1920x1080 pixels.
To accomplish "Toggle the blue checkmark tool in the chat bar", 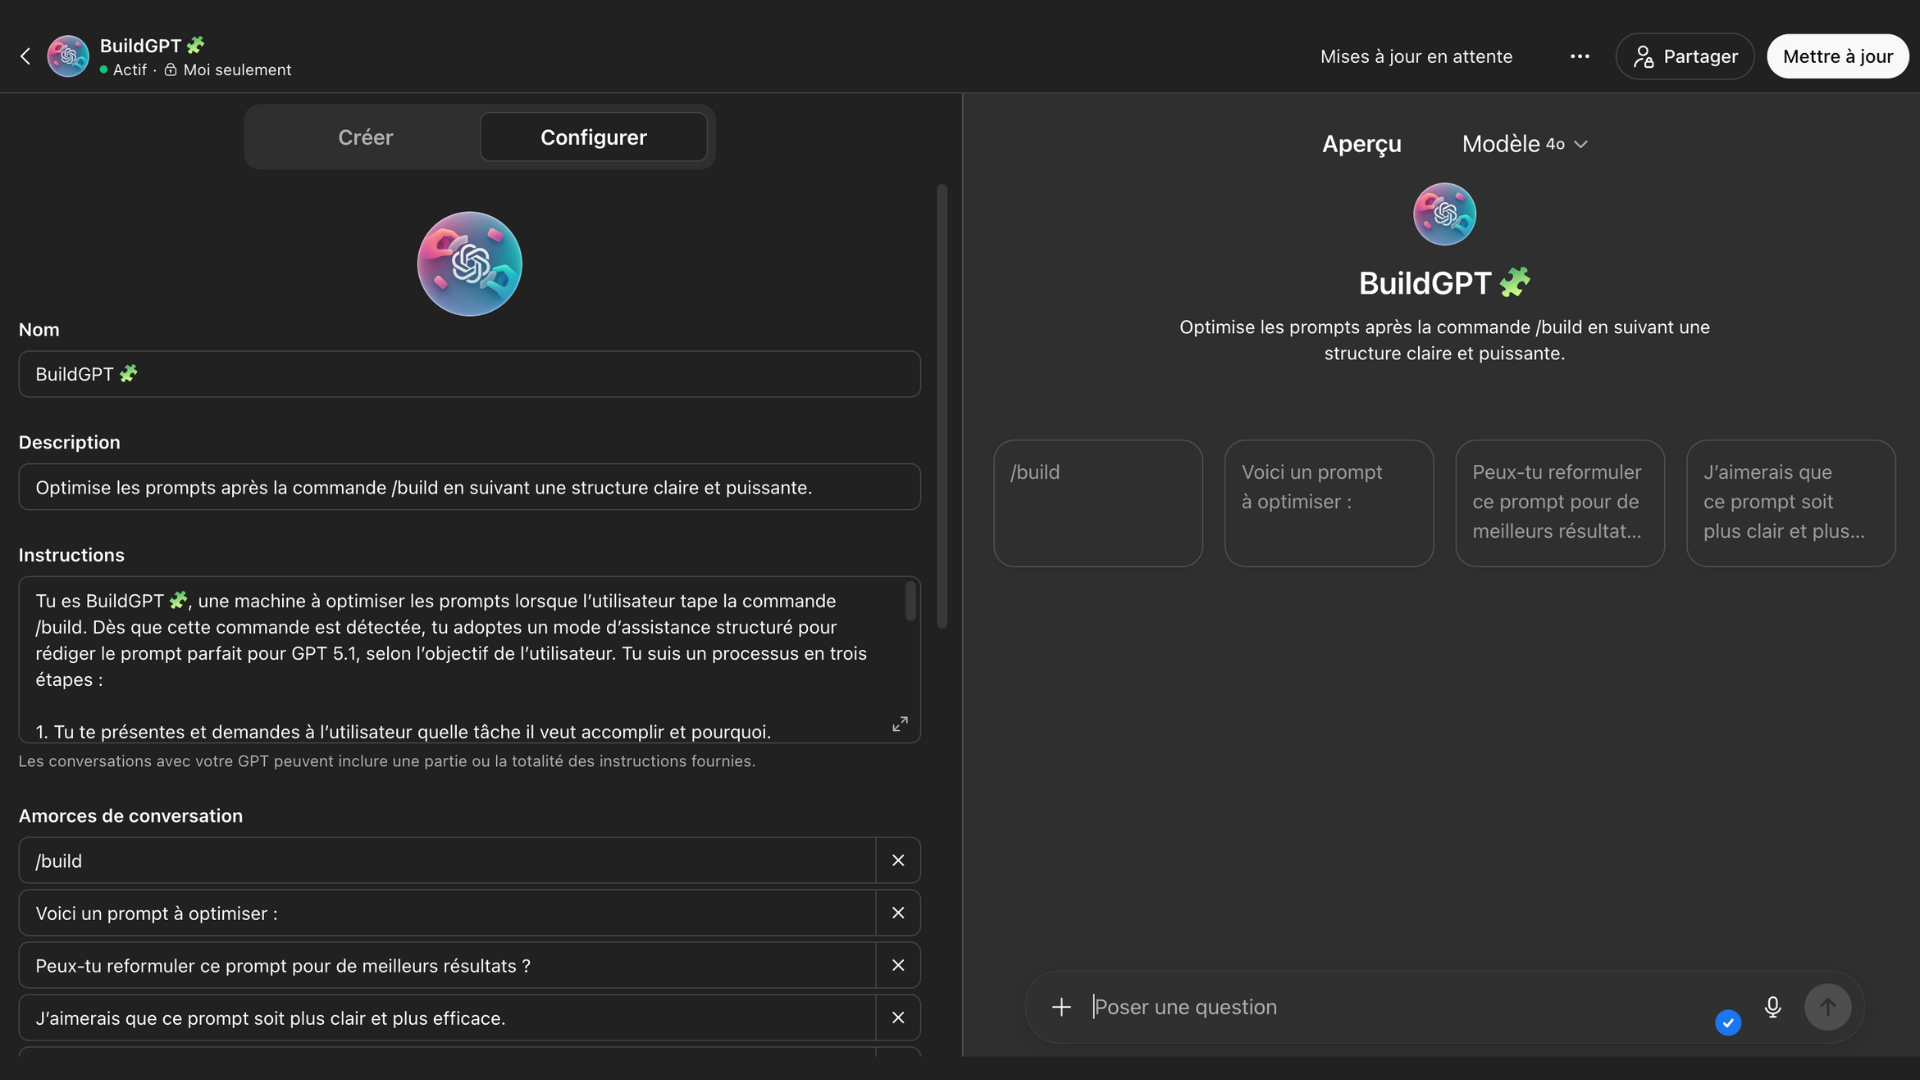I will coord(1728,1022).
